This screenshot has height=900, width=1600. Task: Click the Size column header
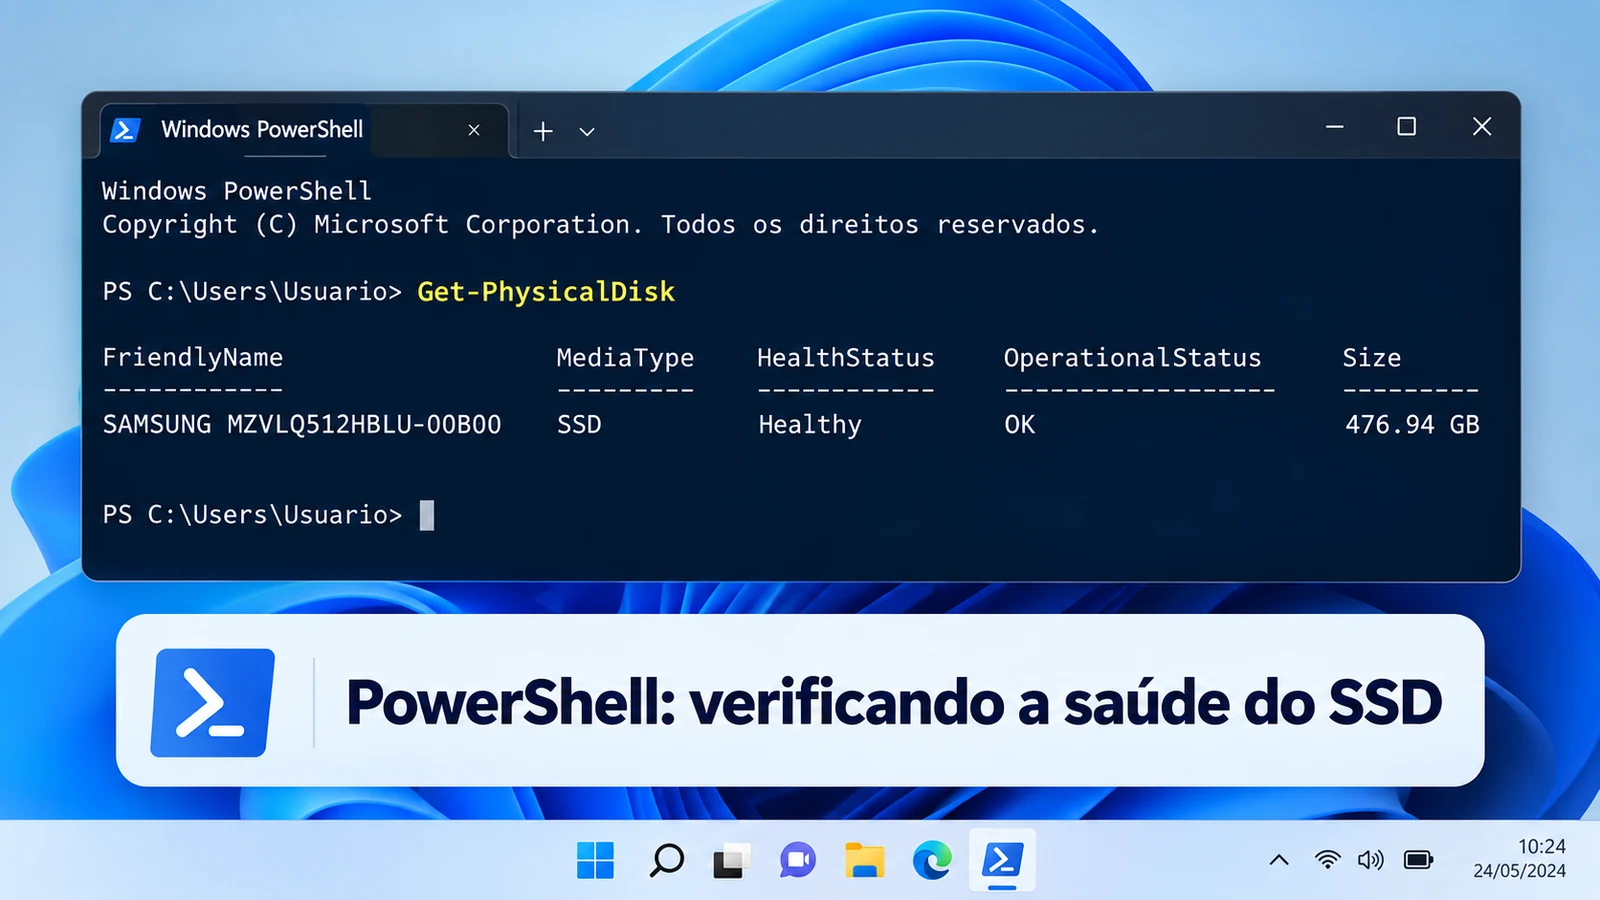pyautogui.click(x=1372, y=358)
